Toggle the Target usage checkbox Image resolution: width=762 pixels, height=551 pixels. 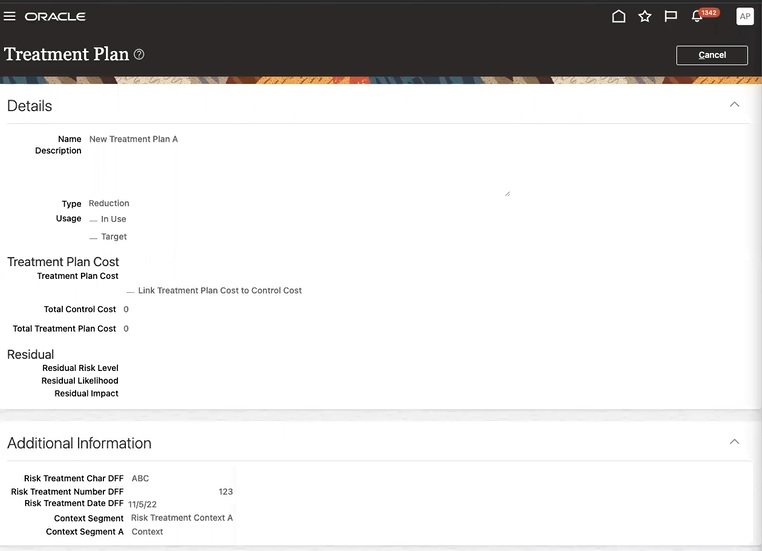pos(93,237)
